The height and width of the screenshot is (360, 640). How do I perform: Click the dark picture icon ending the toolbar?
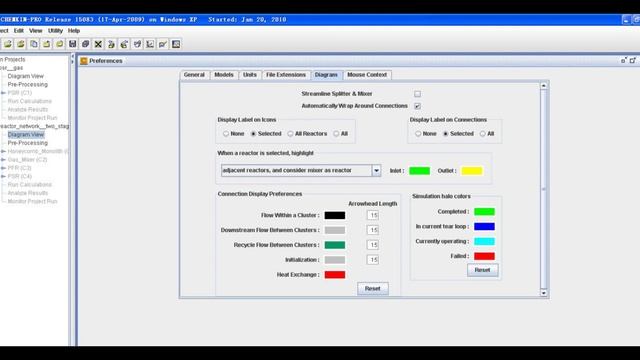click(x=176, y=44)
